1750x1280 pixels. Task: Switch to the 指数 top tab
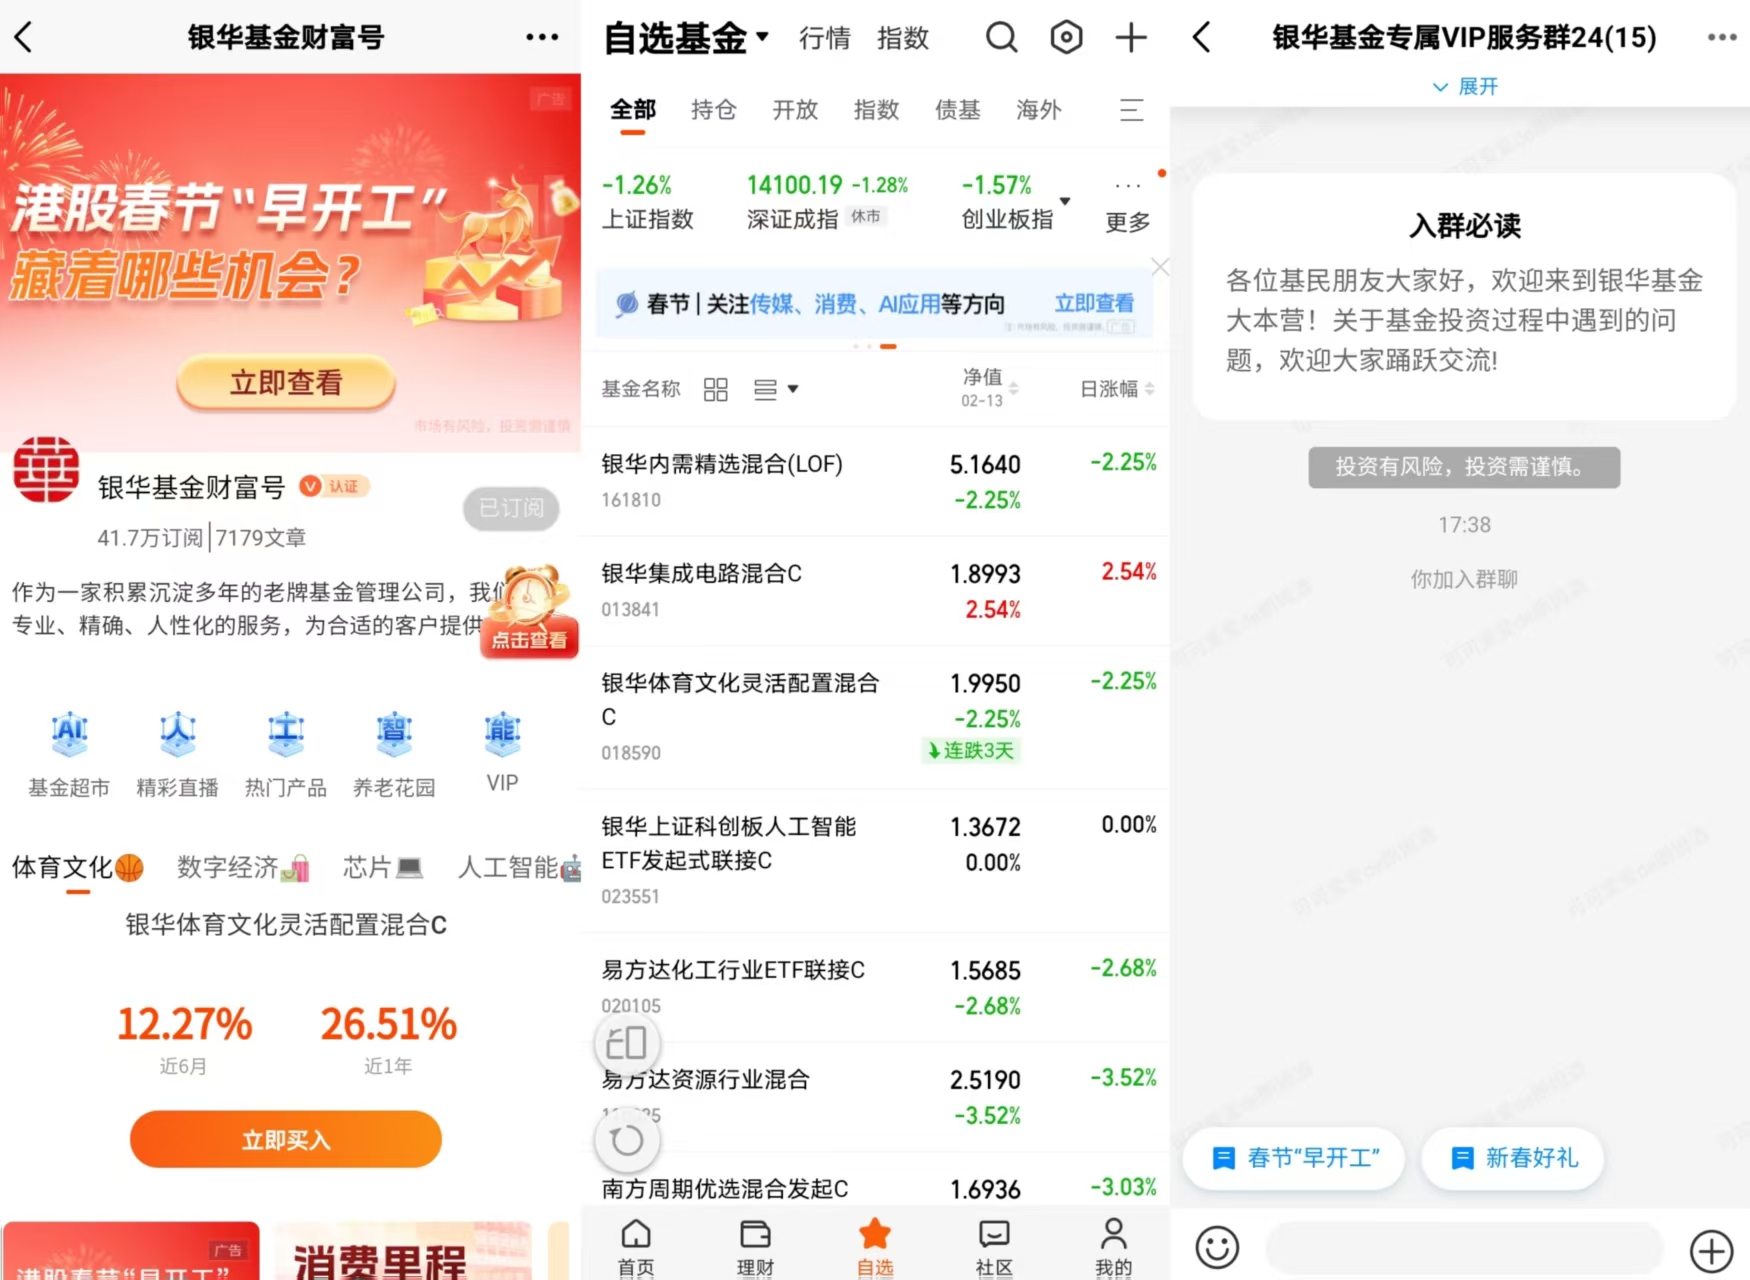(903, 38)
